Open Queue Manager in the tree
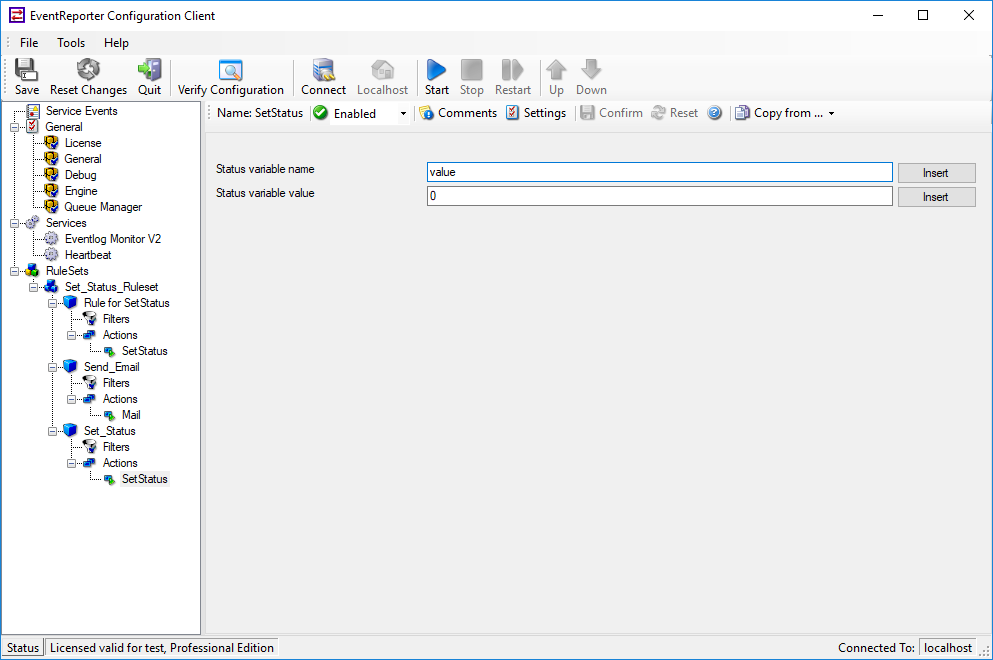 103,207
